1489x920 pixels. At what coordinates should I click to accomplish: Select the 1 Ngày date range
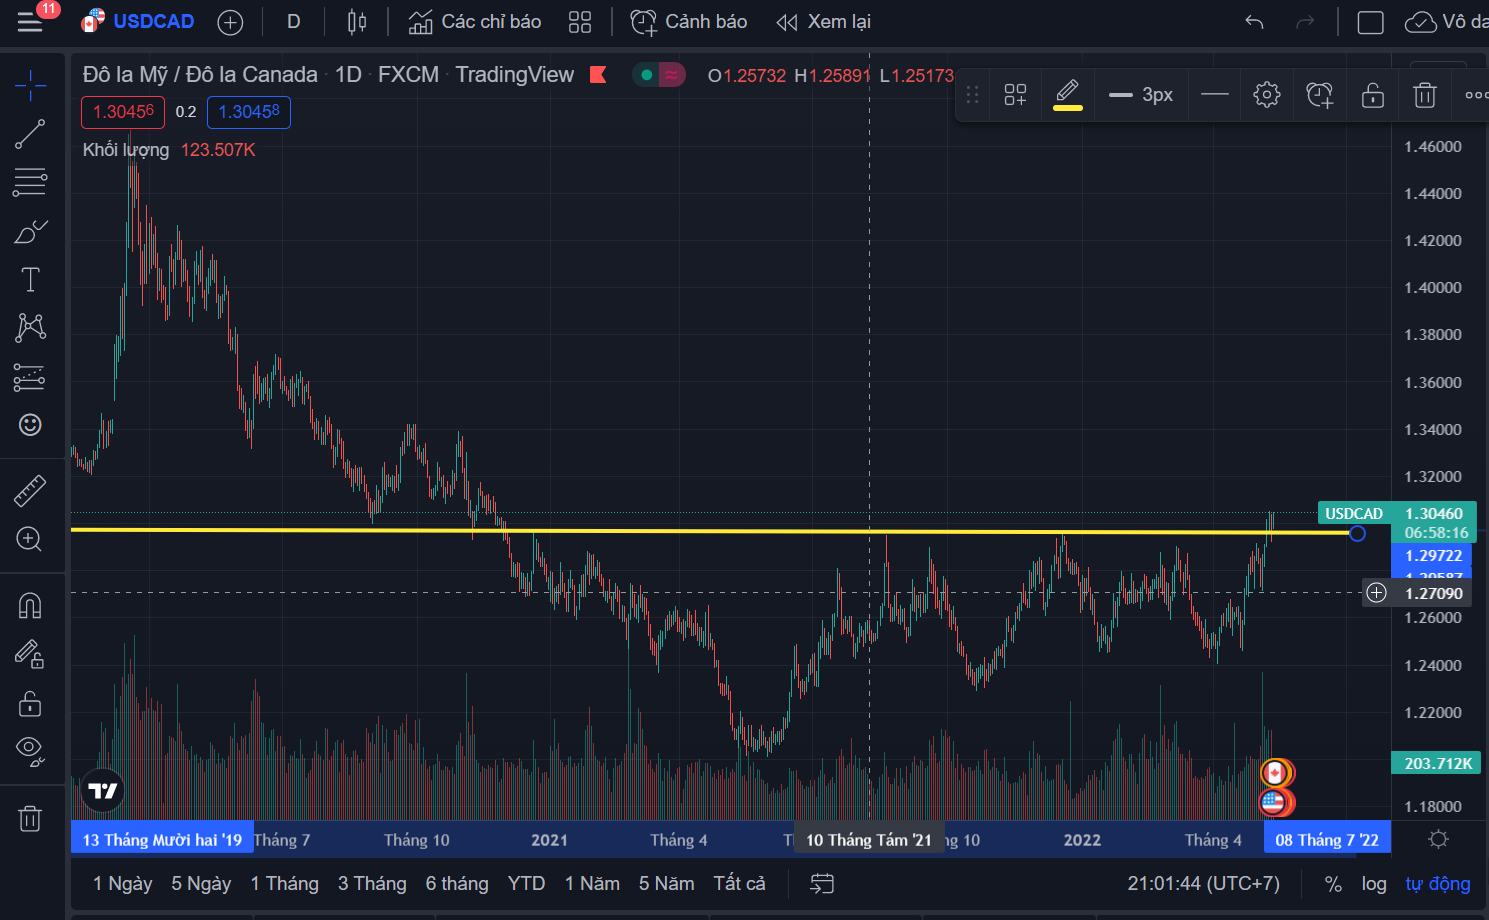123,884
